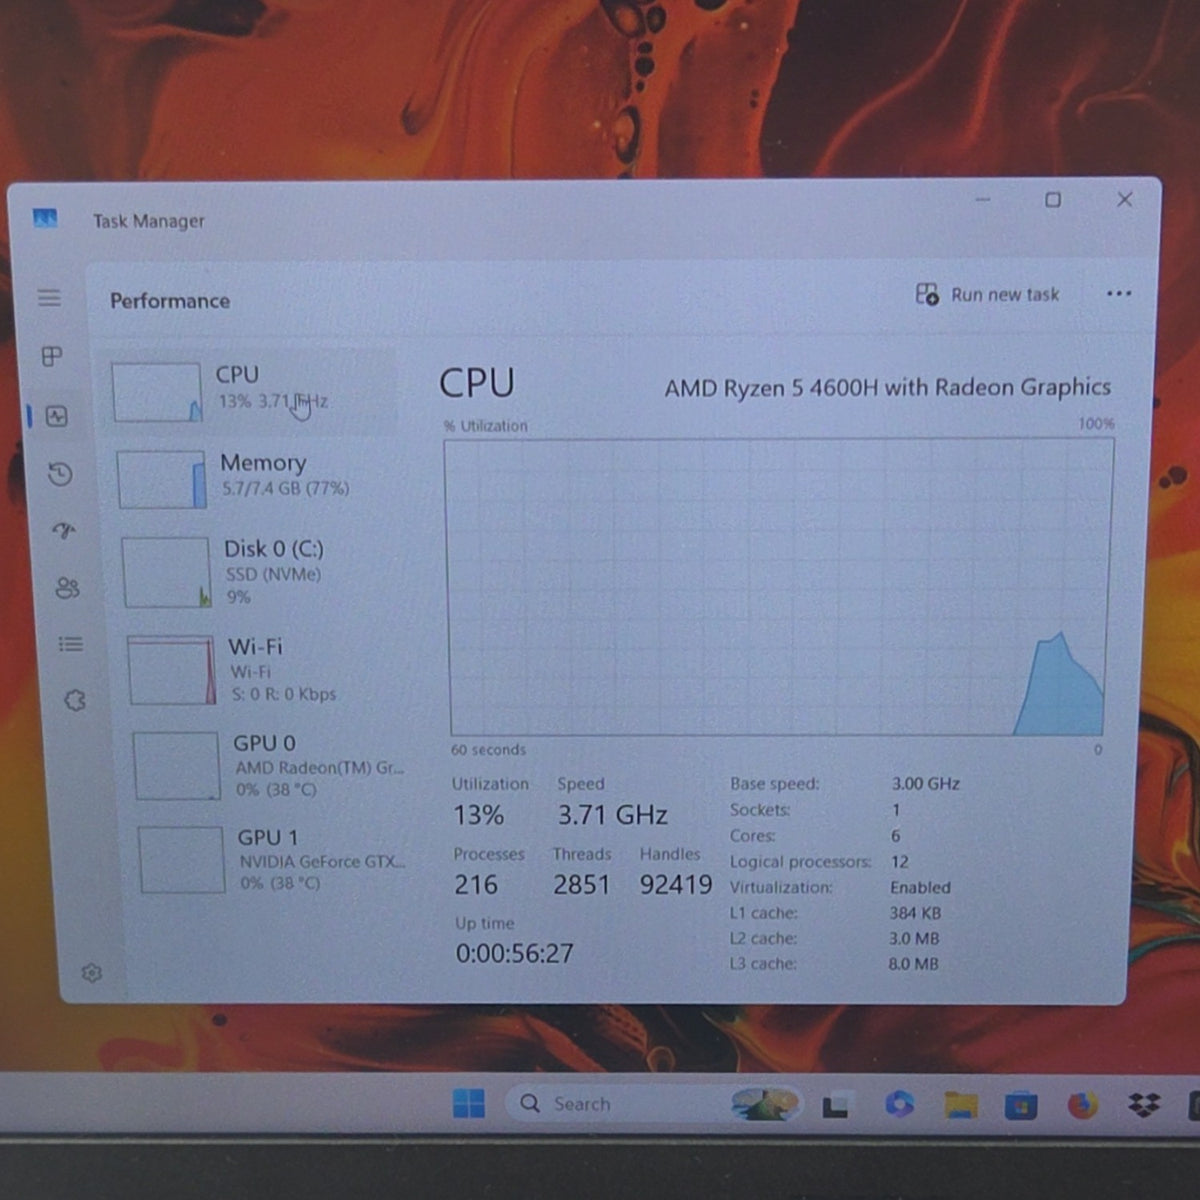Select the CPU performance entry

tap(250, 390)
